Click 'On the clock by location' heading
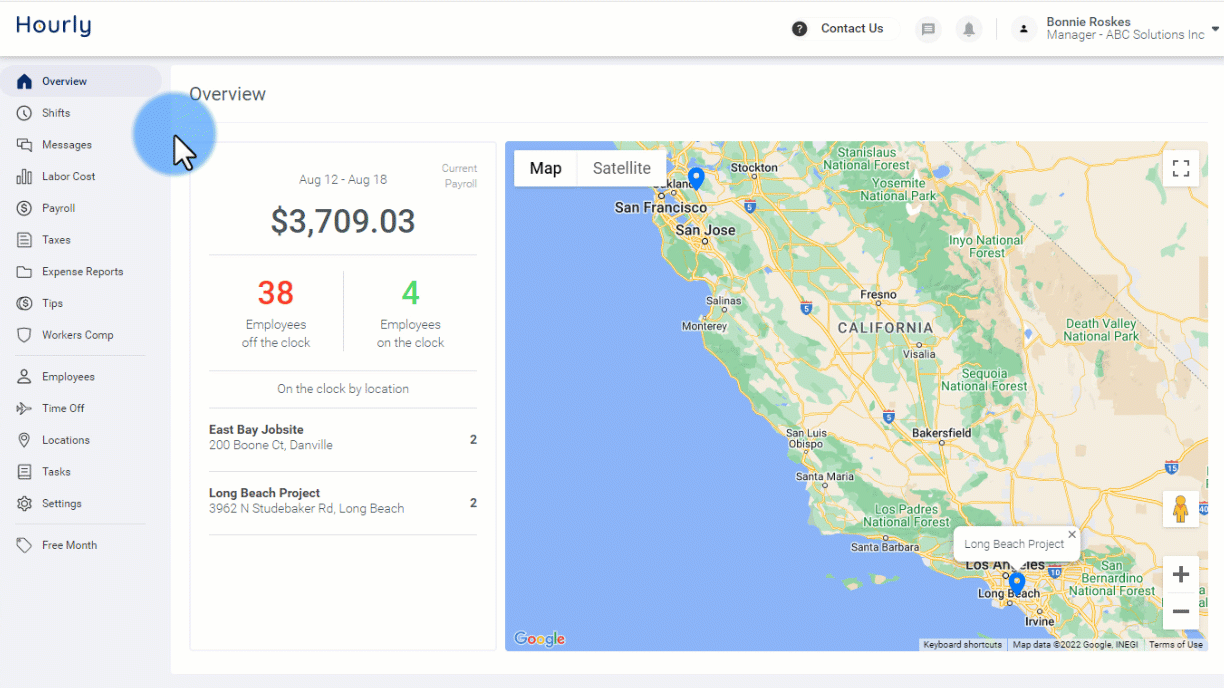The image size is (1224, 688). (x=343, y=389)
